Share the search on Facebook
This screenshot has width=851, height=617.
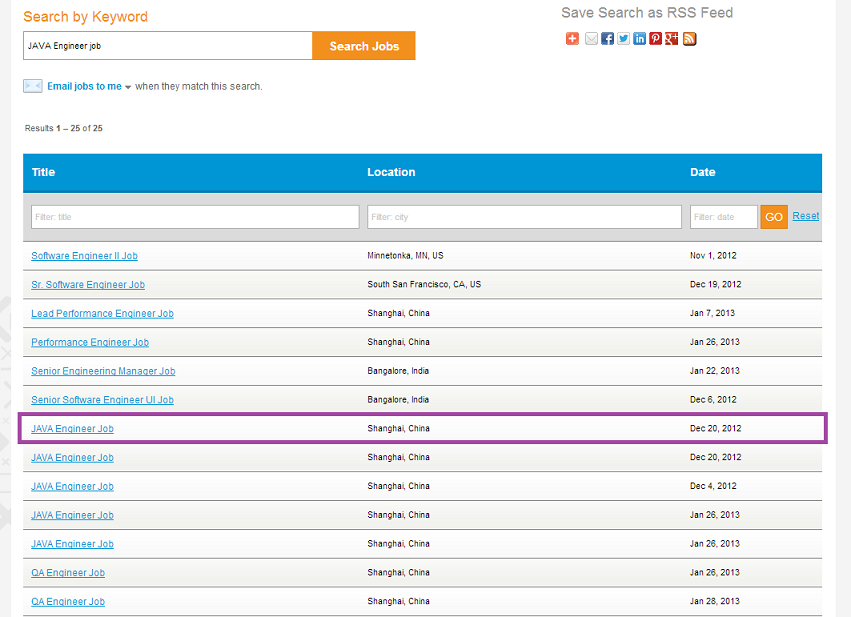pyautogui.click(x=607, y=39)
